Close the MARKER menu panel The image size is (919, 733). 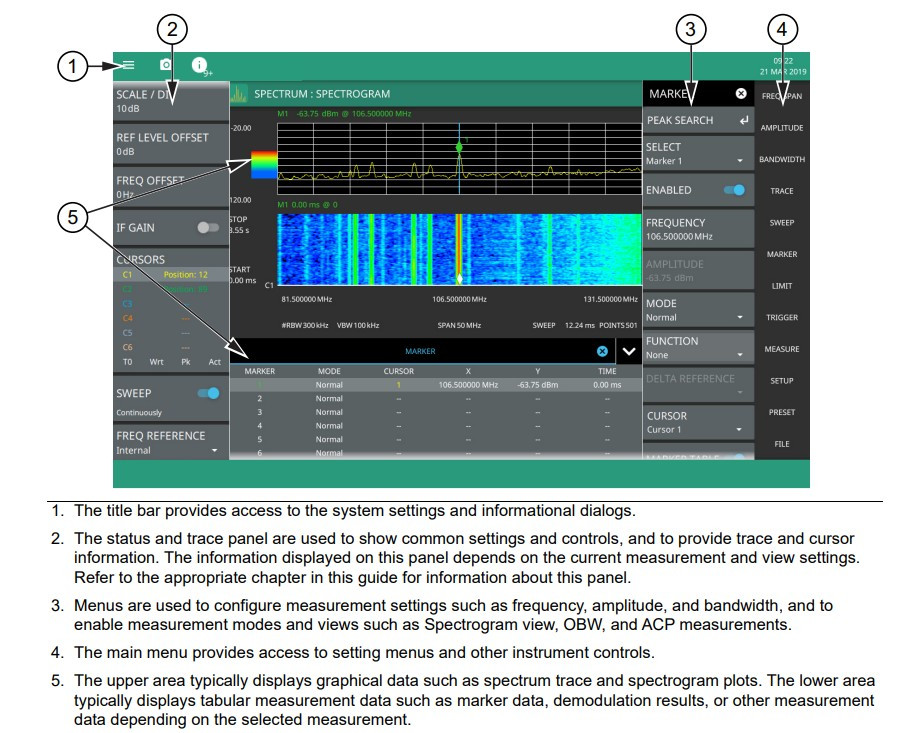741,93
